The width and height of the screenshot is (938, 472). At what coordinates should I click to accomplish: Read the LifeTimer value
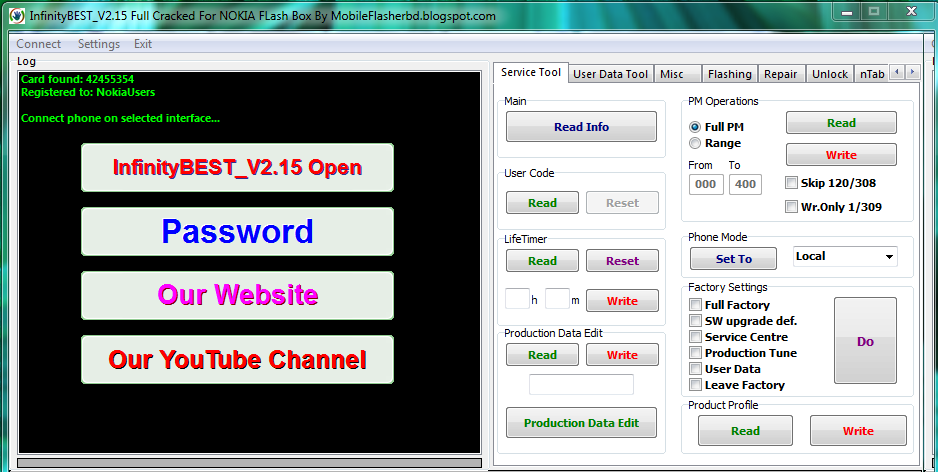[x=543, y=261]
